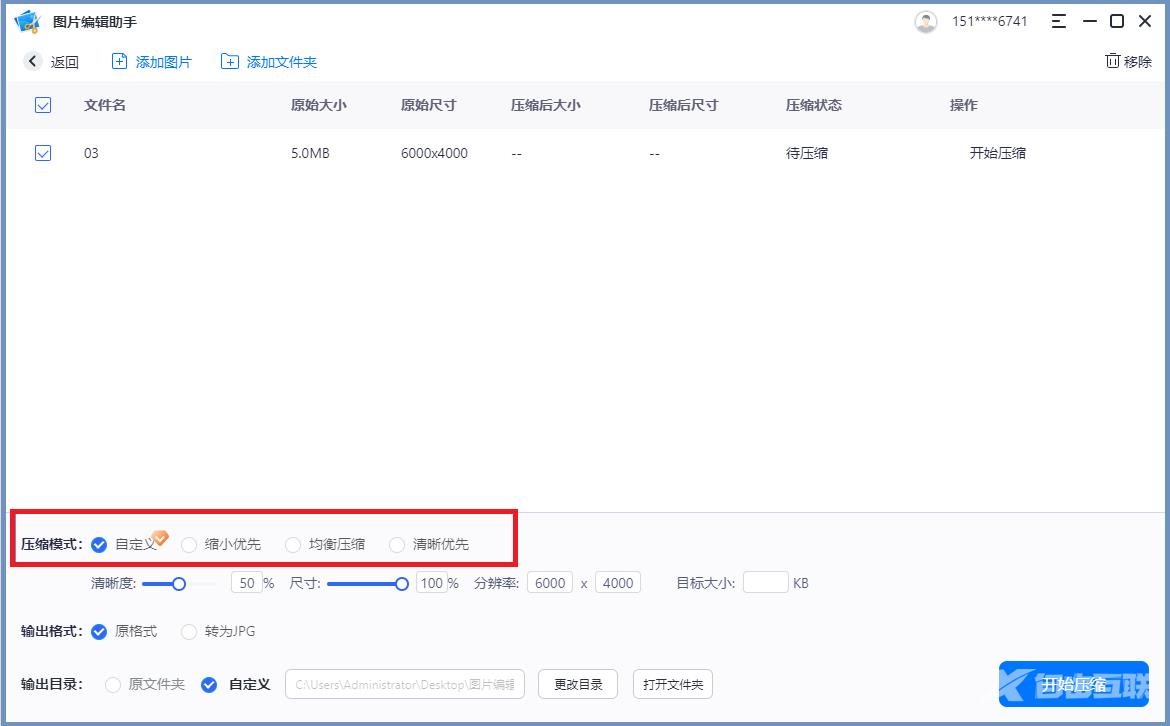Choose 清晰优先 compression mode
Viewport: 1170px width, 726px height.
[397, 545]
